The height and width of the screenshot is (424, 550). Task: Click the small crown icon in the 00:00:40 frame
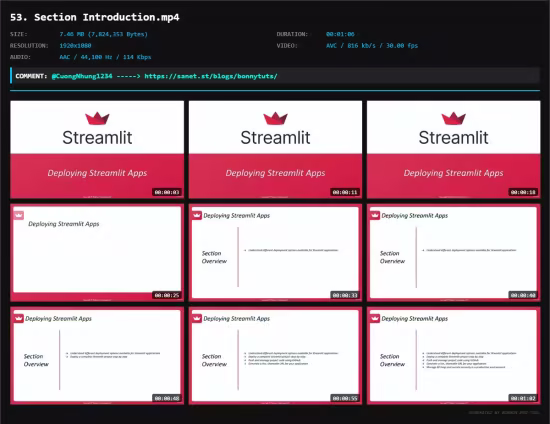pyautogui.click(x=375, y=215)
